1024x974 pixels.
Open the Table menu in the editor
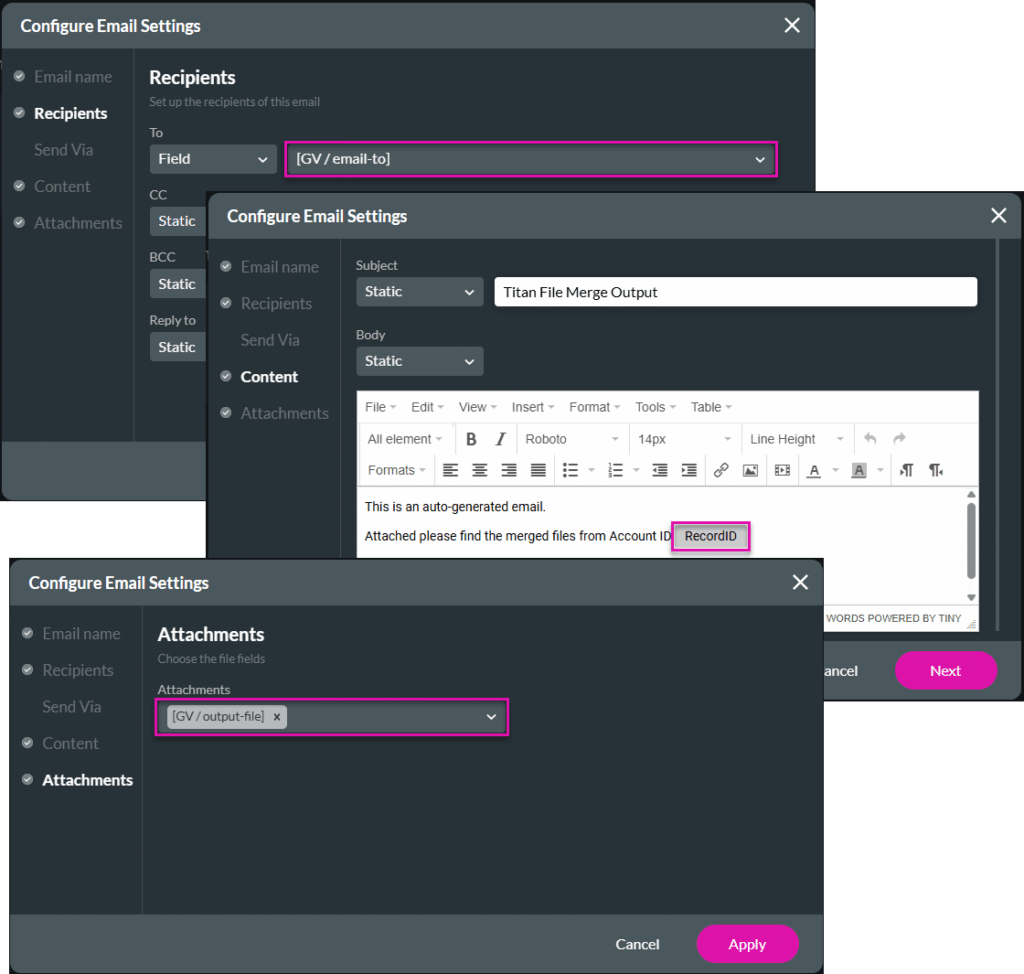(709, 406)
